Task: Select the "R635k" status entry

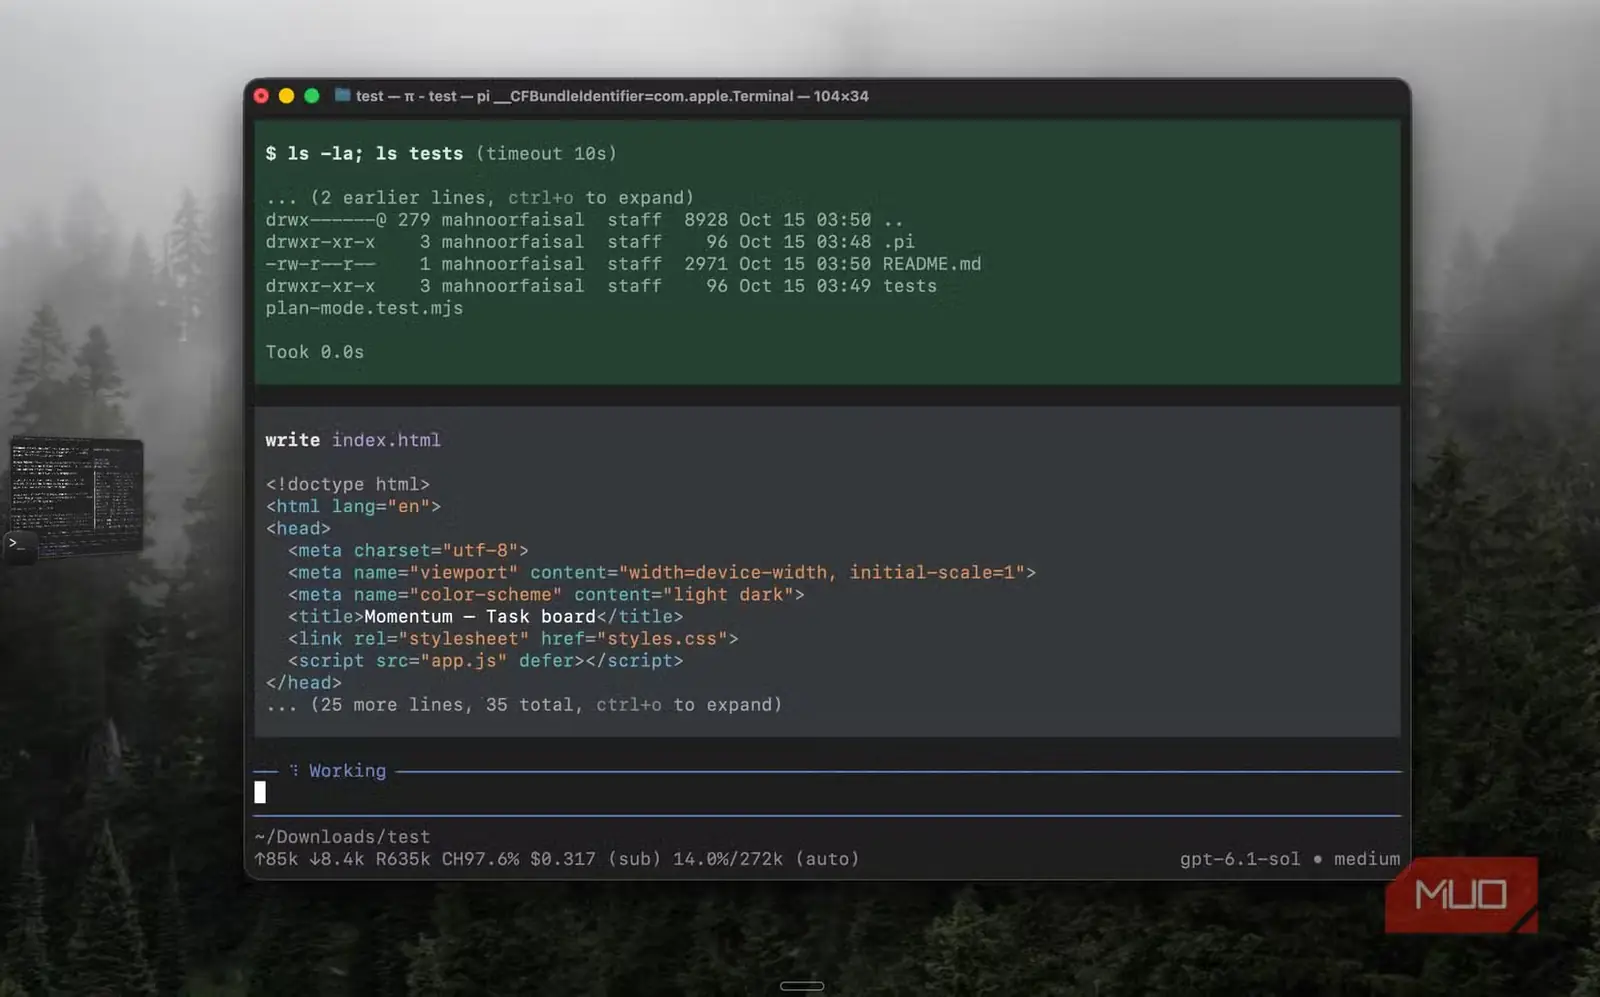Action: [x=403, y=859]
